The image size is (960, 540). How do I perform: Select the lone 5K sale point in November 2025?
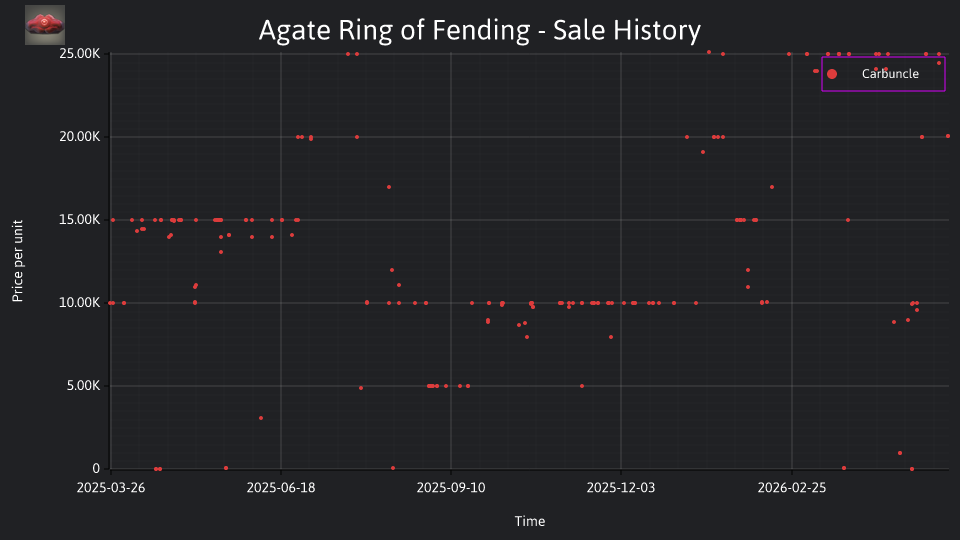[582, 386]
